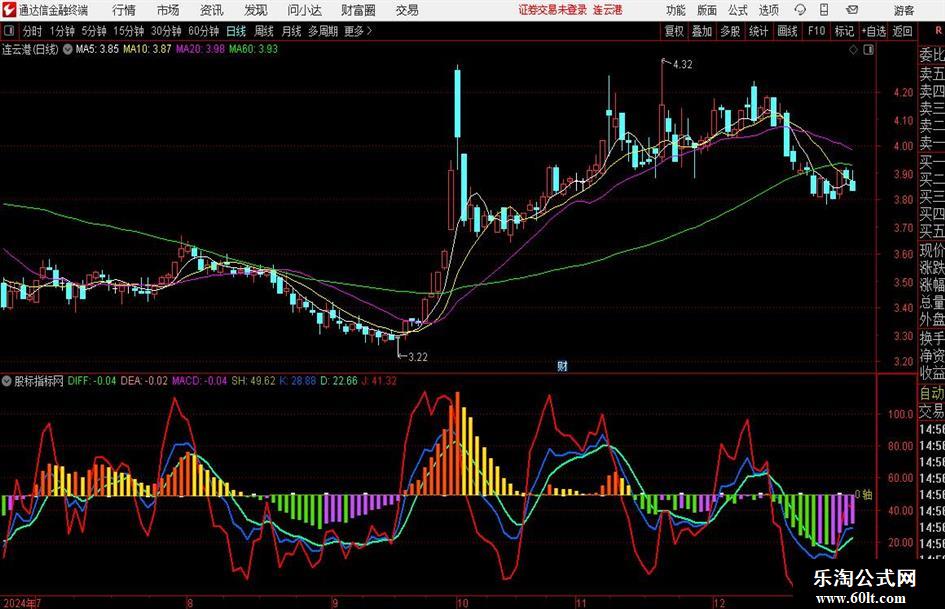
Task: Click the D: 22.66 indicator value
Action: (x=339, y=381)
